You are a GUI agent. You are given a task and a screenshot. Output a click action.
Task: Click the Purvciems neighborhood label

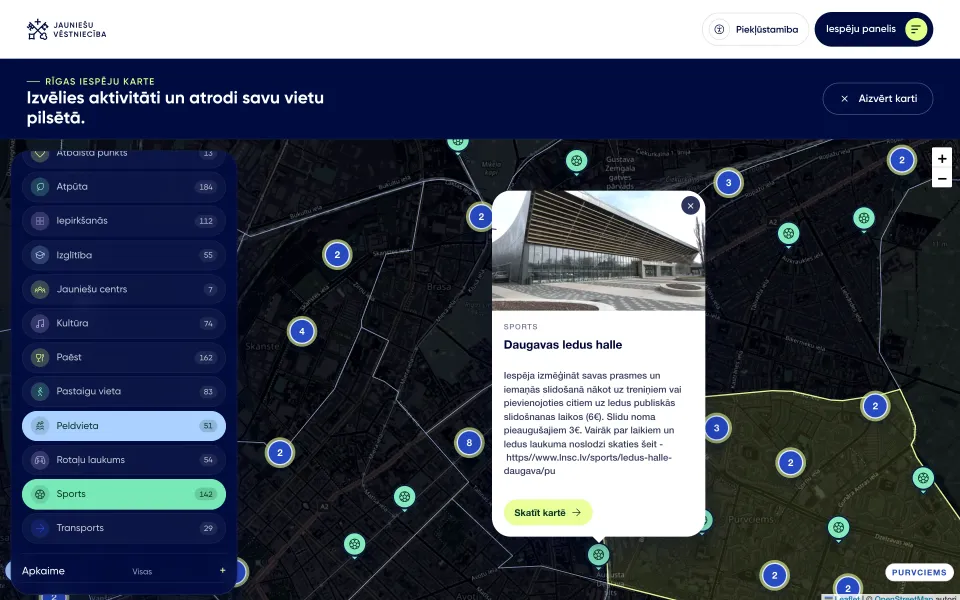(919, 572)
